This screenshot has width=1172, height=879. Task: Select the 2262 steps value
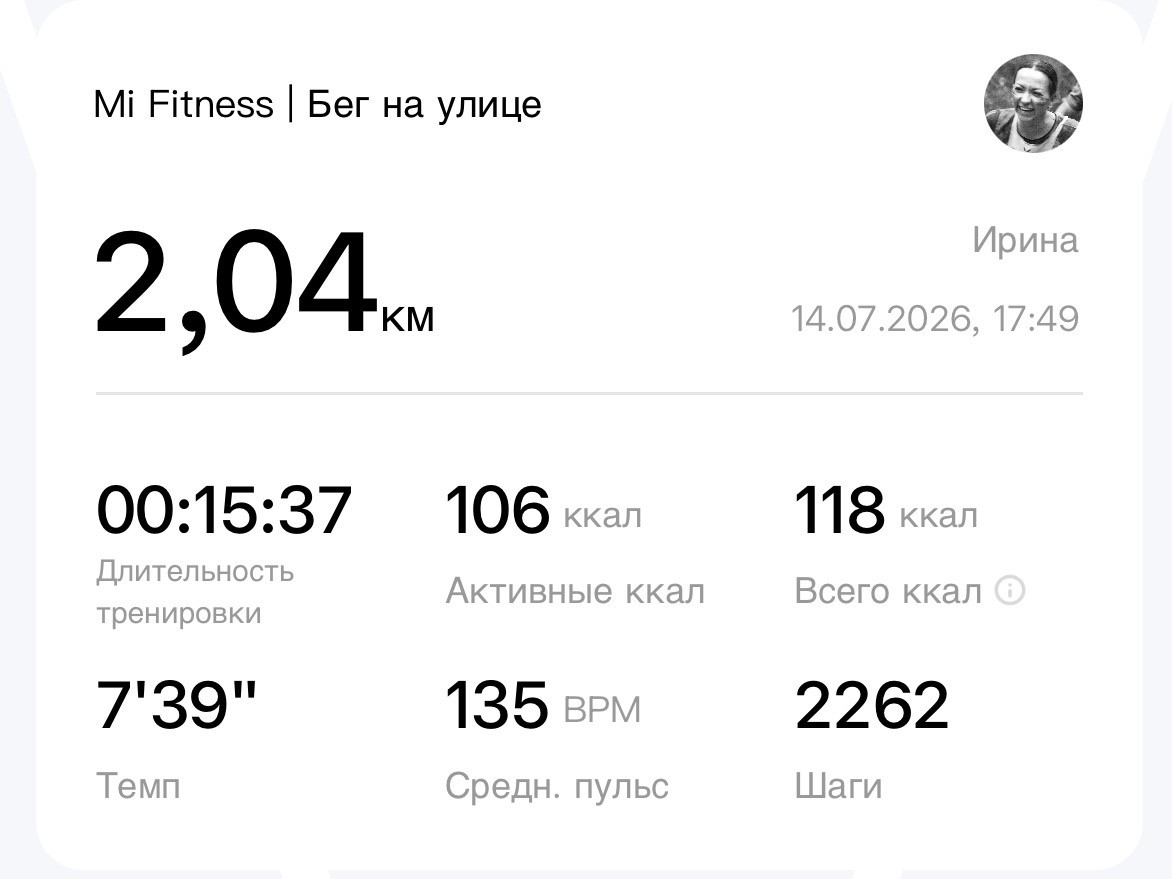pyautogui.click(x=872, y=704)
